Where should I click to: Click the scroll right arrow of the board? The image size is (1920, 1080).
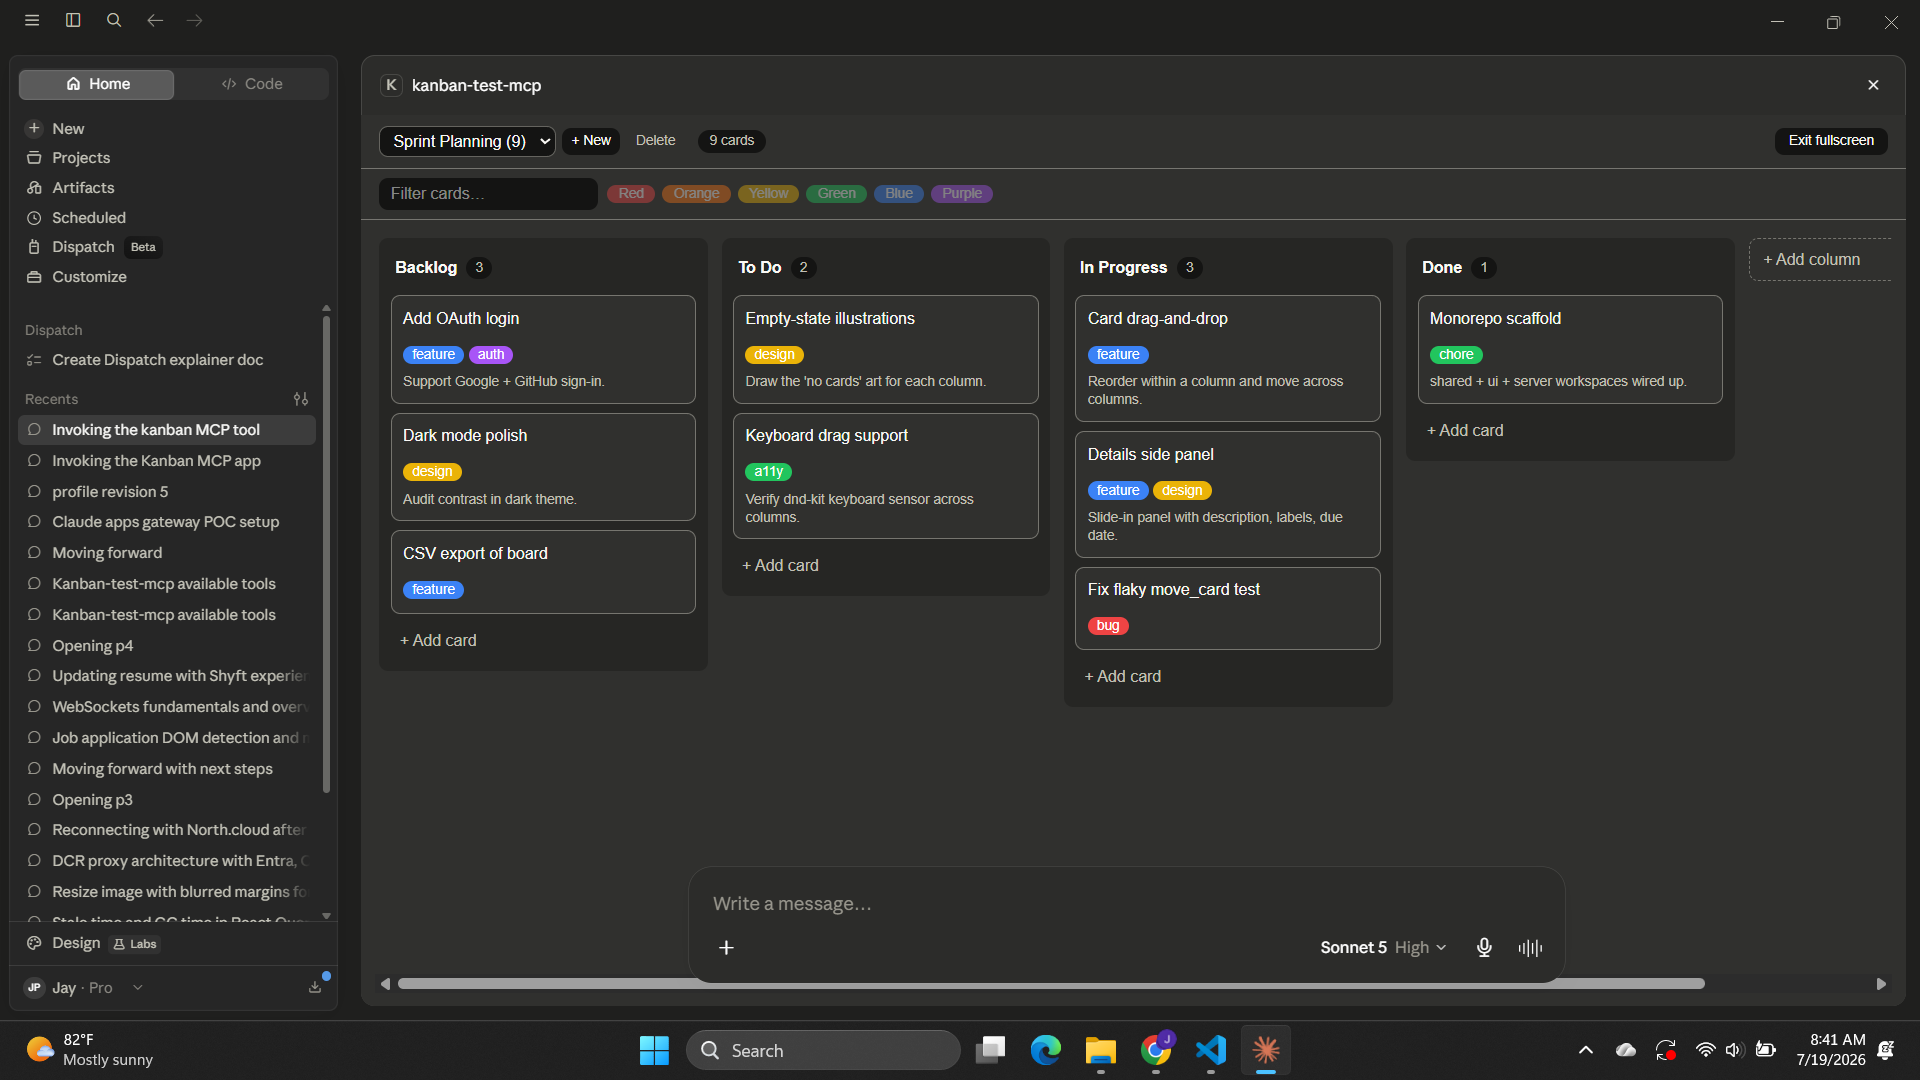(1881, 984)
